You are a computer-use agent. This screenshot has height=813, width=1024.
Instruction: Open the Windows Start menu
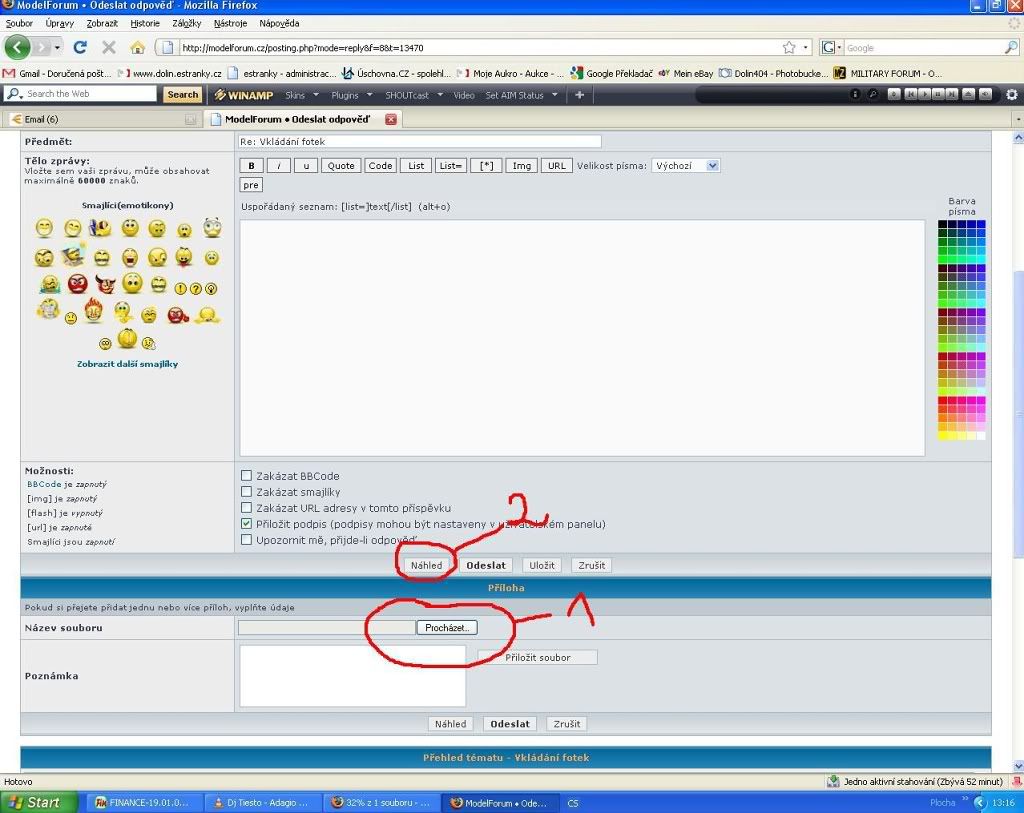[x=37, y=803]
